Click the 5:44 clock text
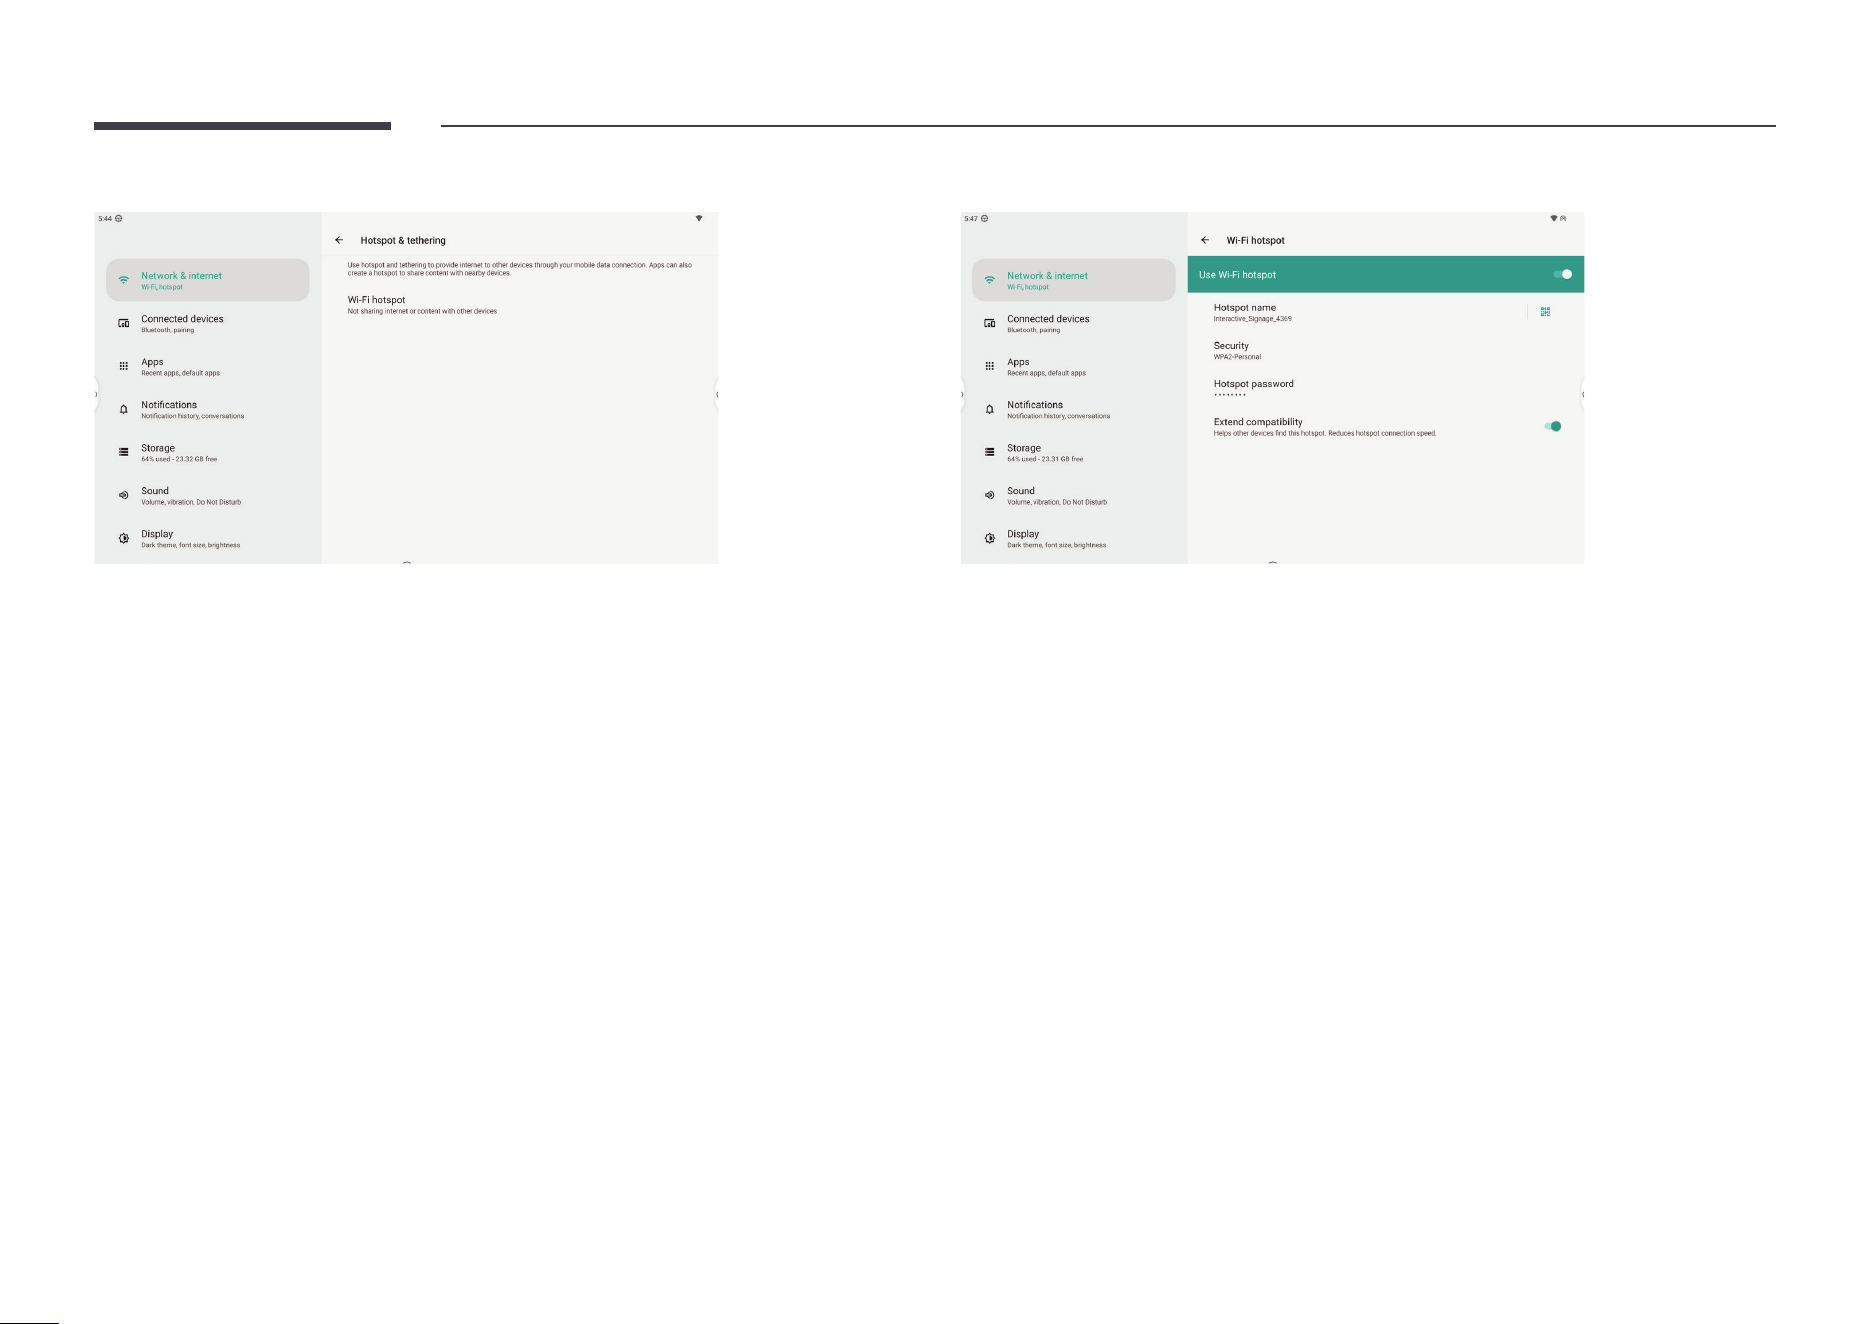This screenshot has width=1872, height=1324. point(105,218)
